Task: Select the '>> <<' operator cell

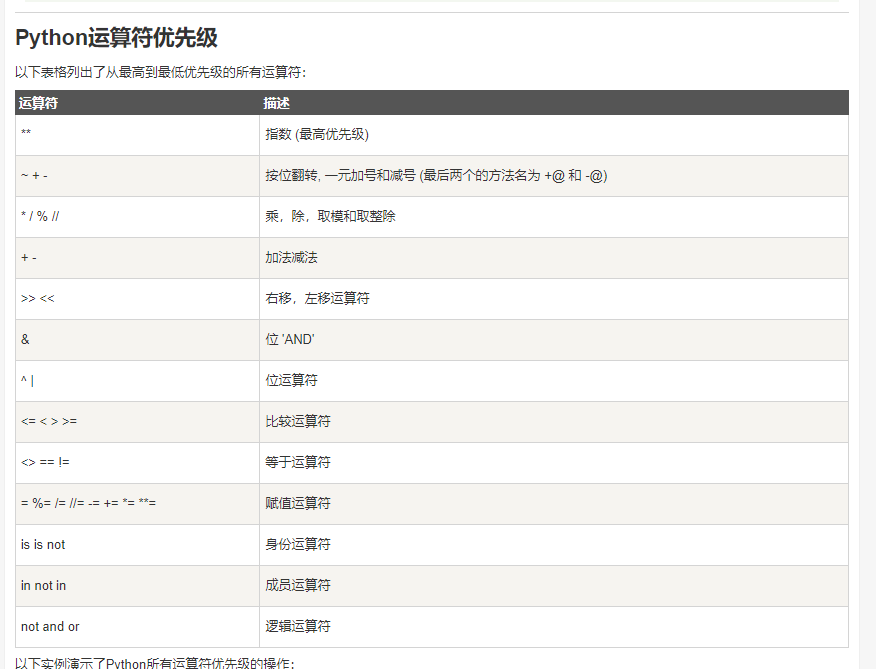Action: tap(137, 299)
